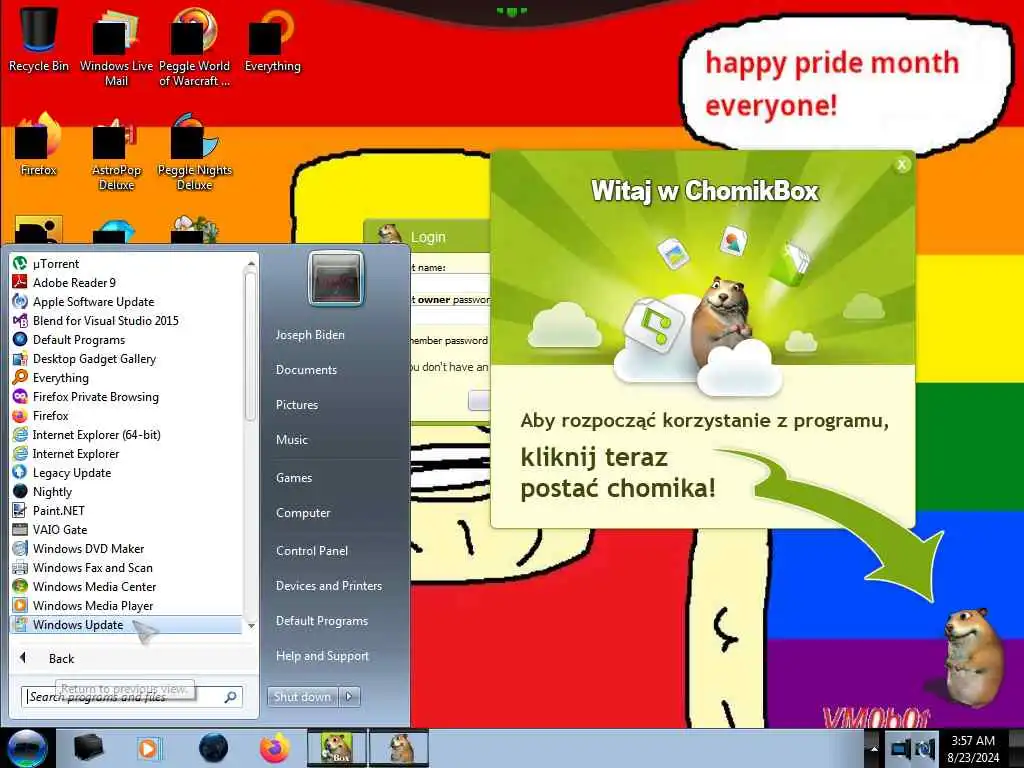Open the volume tray icon

point(925,749)
